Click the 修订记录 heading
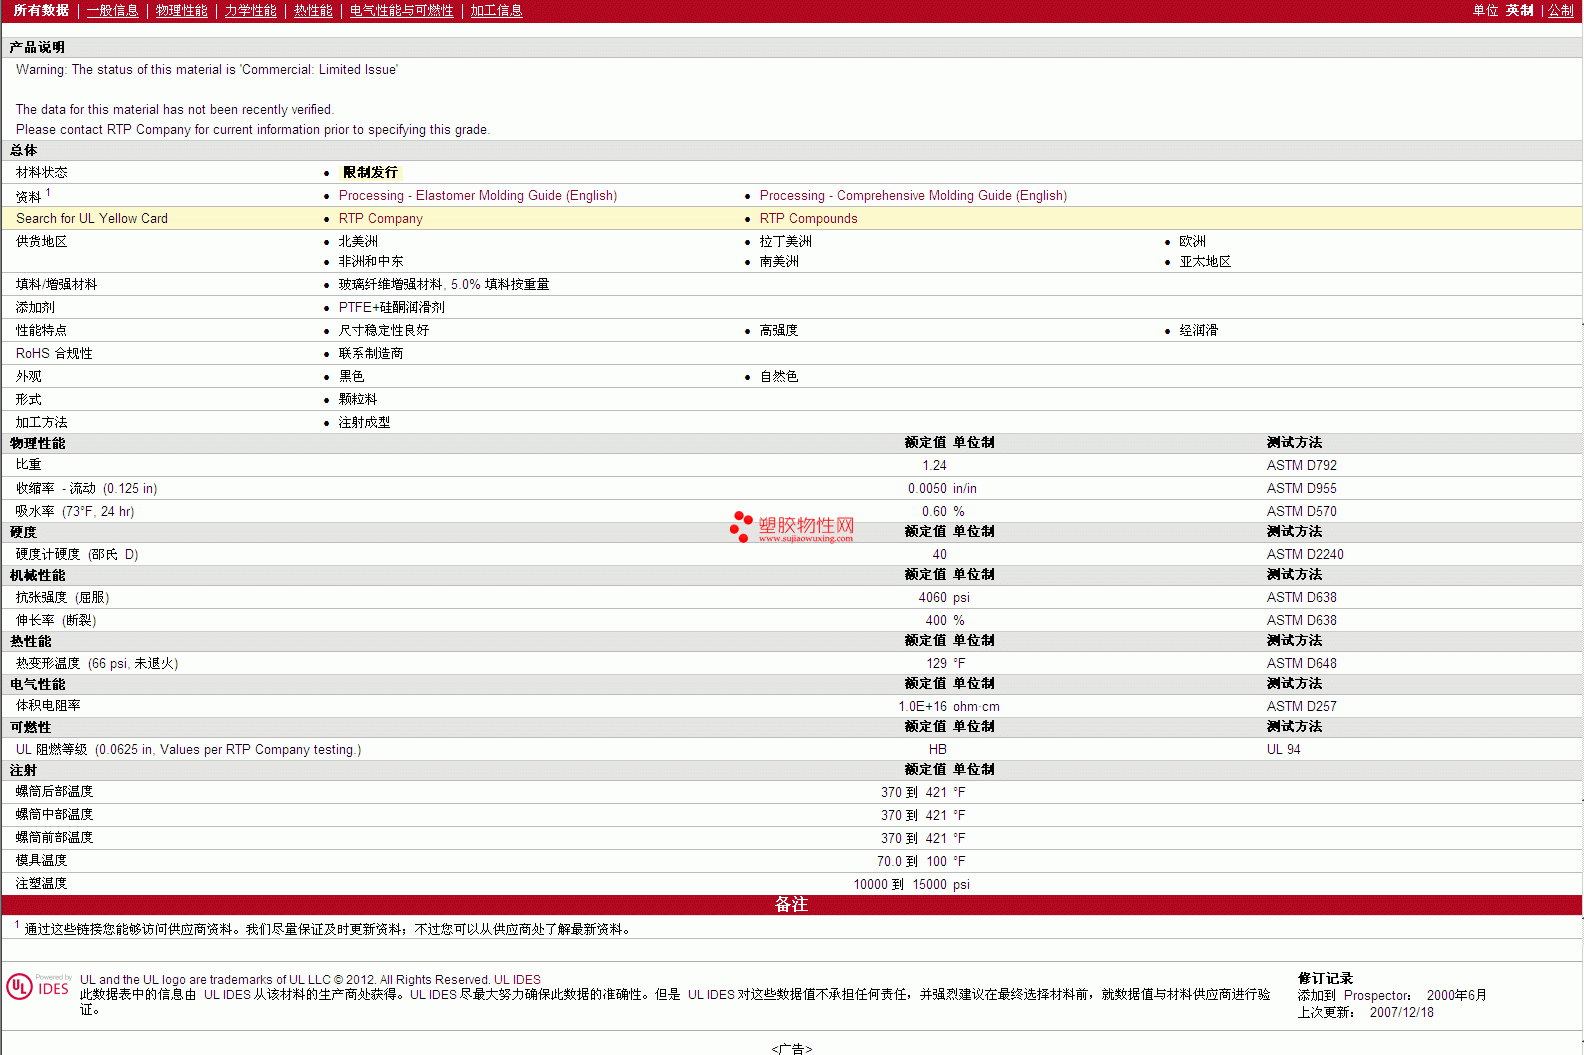This screenshot has height=1055, width=1584. (x=1325, y=979)
